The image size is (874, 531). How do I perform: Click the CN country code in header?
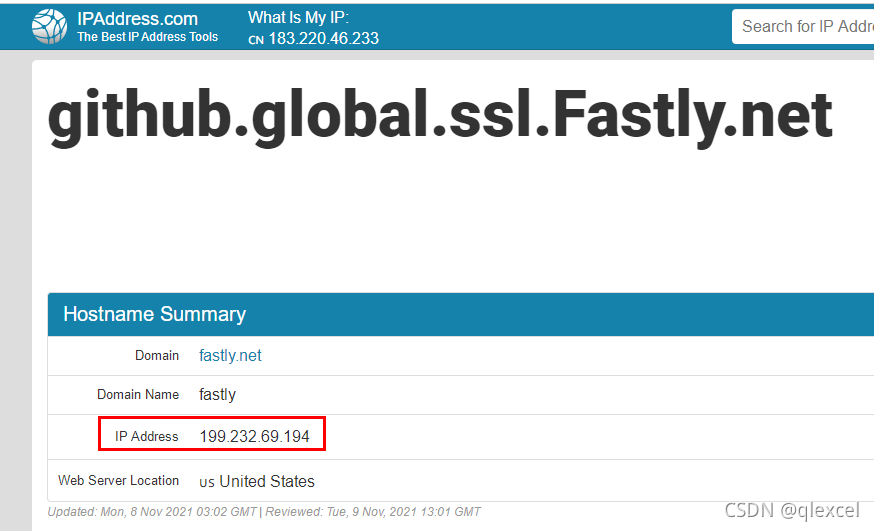tap(256, 40)
